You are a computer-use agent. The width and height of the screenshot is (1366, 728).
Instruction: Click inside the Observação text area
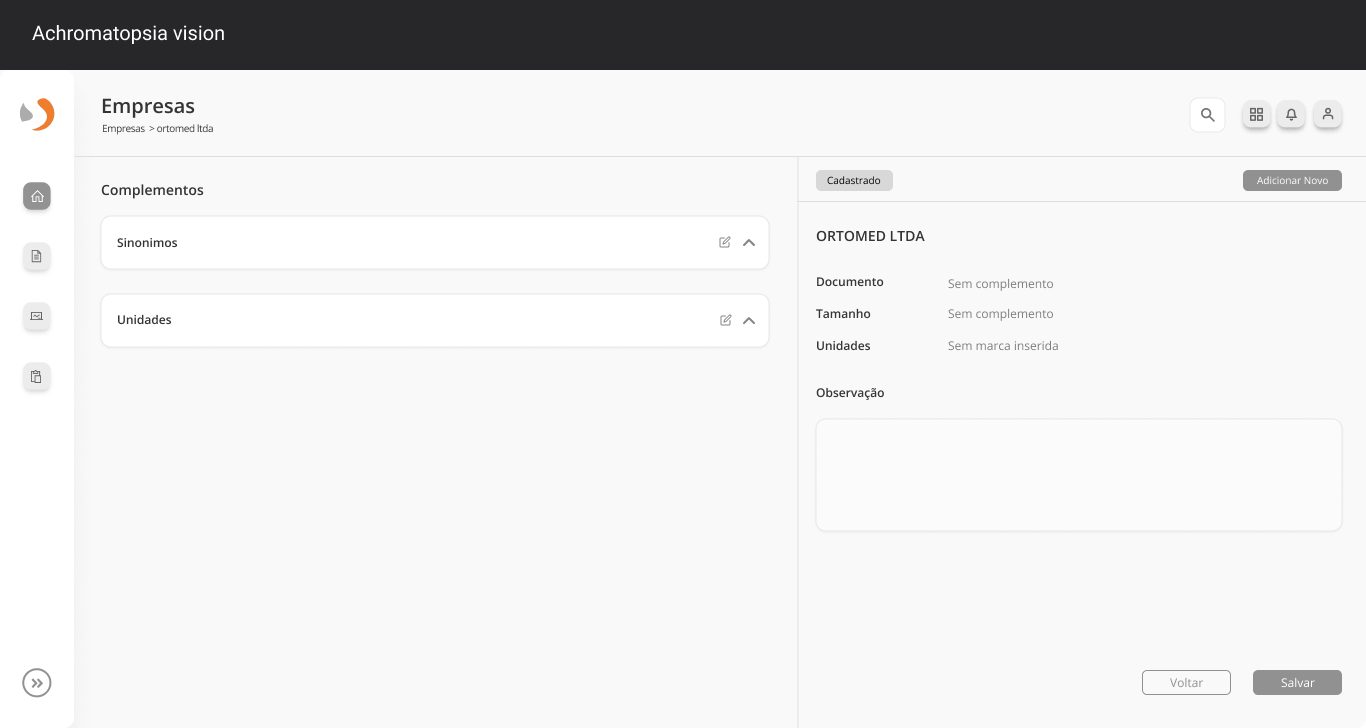[1079, 475]
